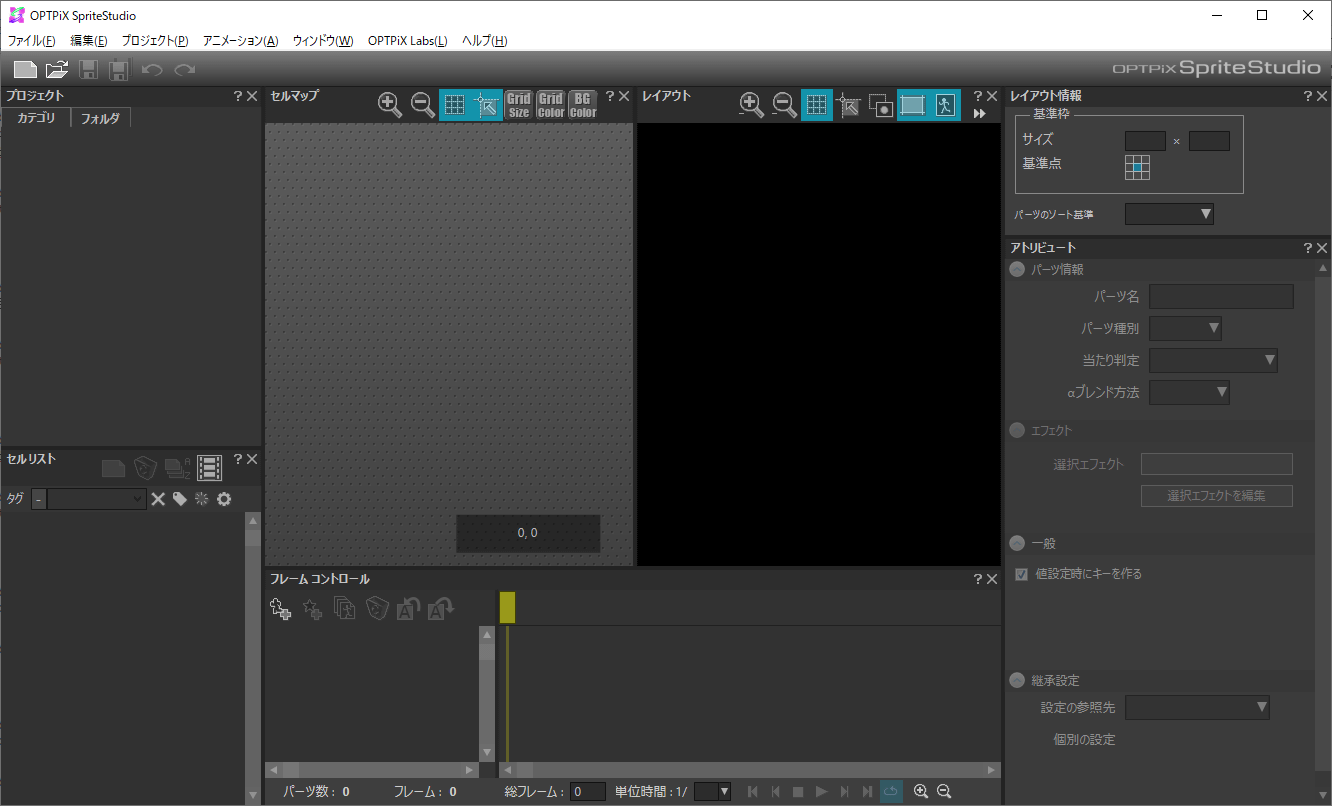Open パーツ種別 dropdown
Screen dimensions: 1332x806
tap(1186, 328)
